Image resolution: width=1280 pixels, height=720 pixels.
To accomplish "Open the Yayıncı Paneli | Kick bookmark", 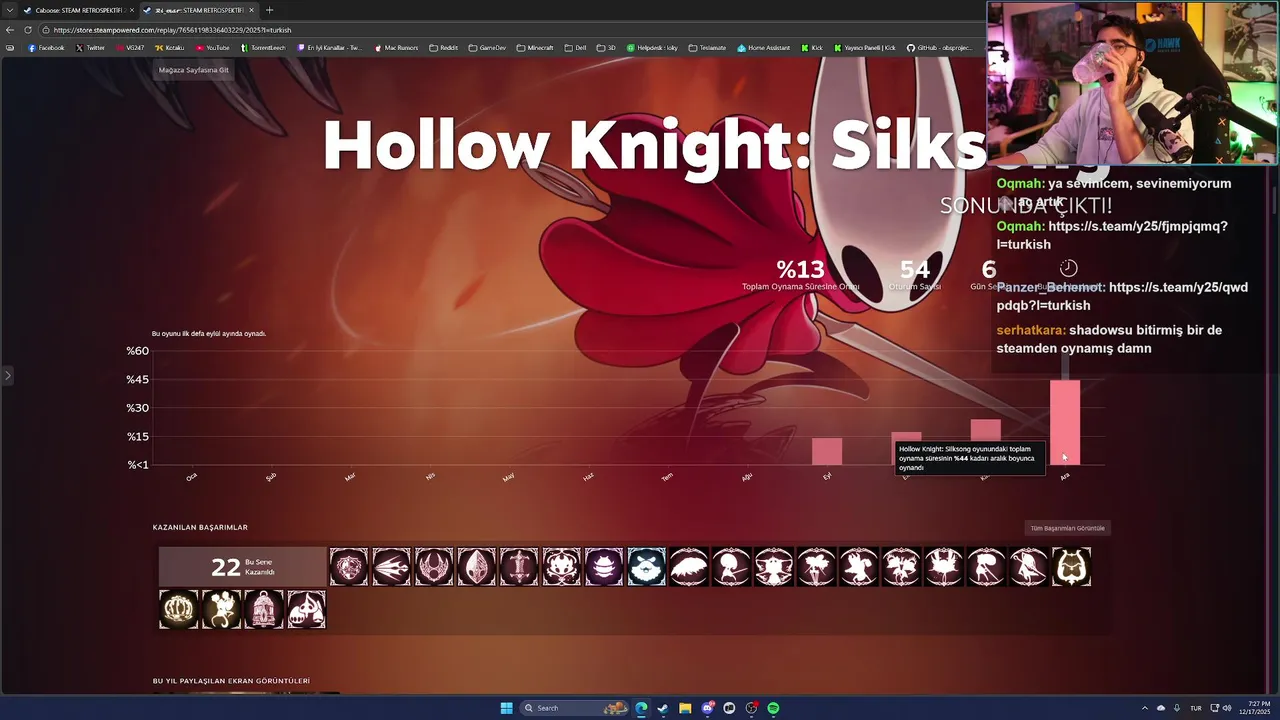I will pyautogui.click(x=864, y=47).
